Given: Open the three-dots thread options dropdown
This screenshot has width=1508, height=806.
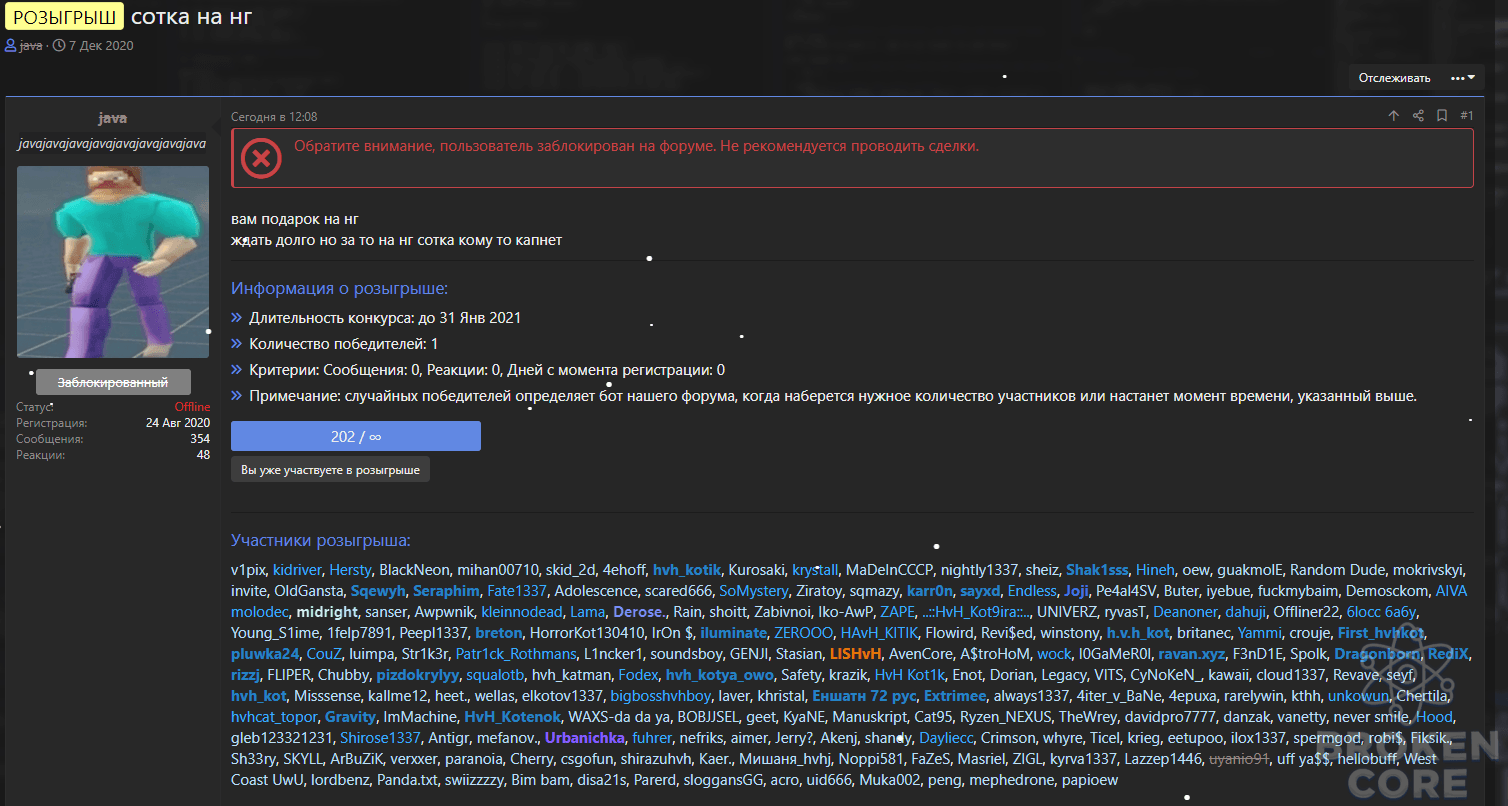Looking at the screenshot, I should [1463, 78].
